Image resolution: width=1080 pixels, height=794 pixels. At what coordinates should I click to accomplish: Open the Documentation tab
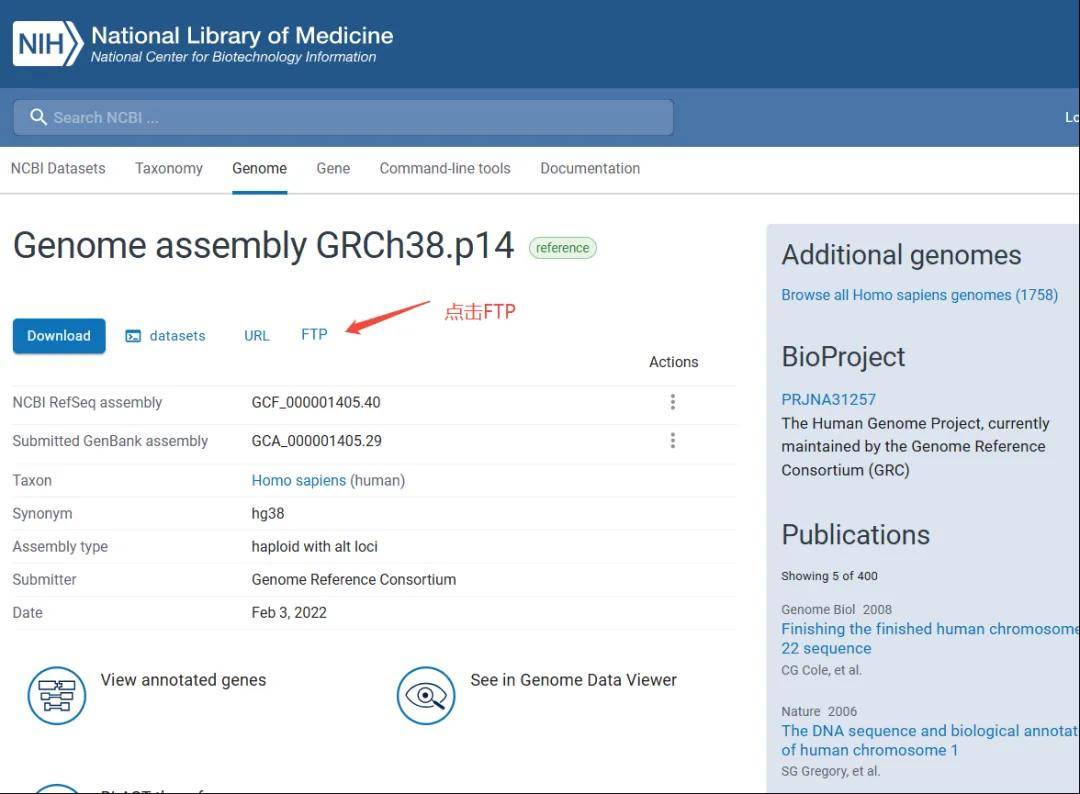click(590, 169)
